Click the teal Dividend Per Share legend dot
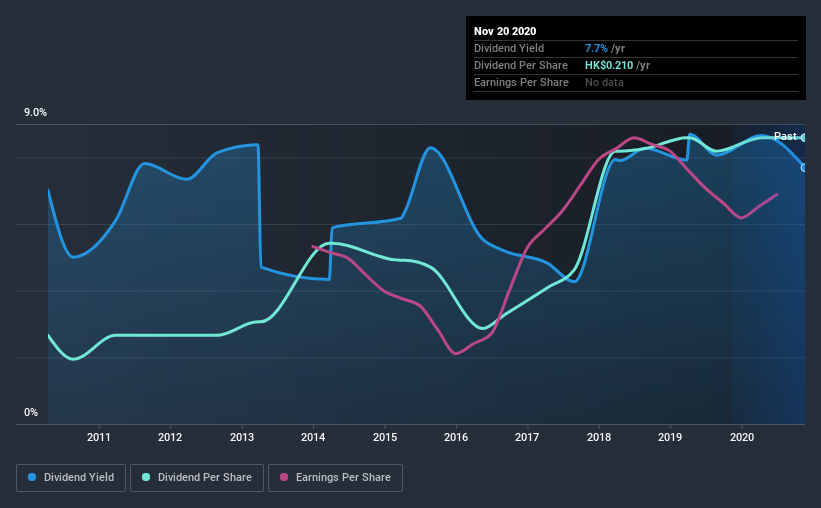Screen dimensions: 821x508 point(146,477)
